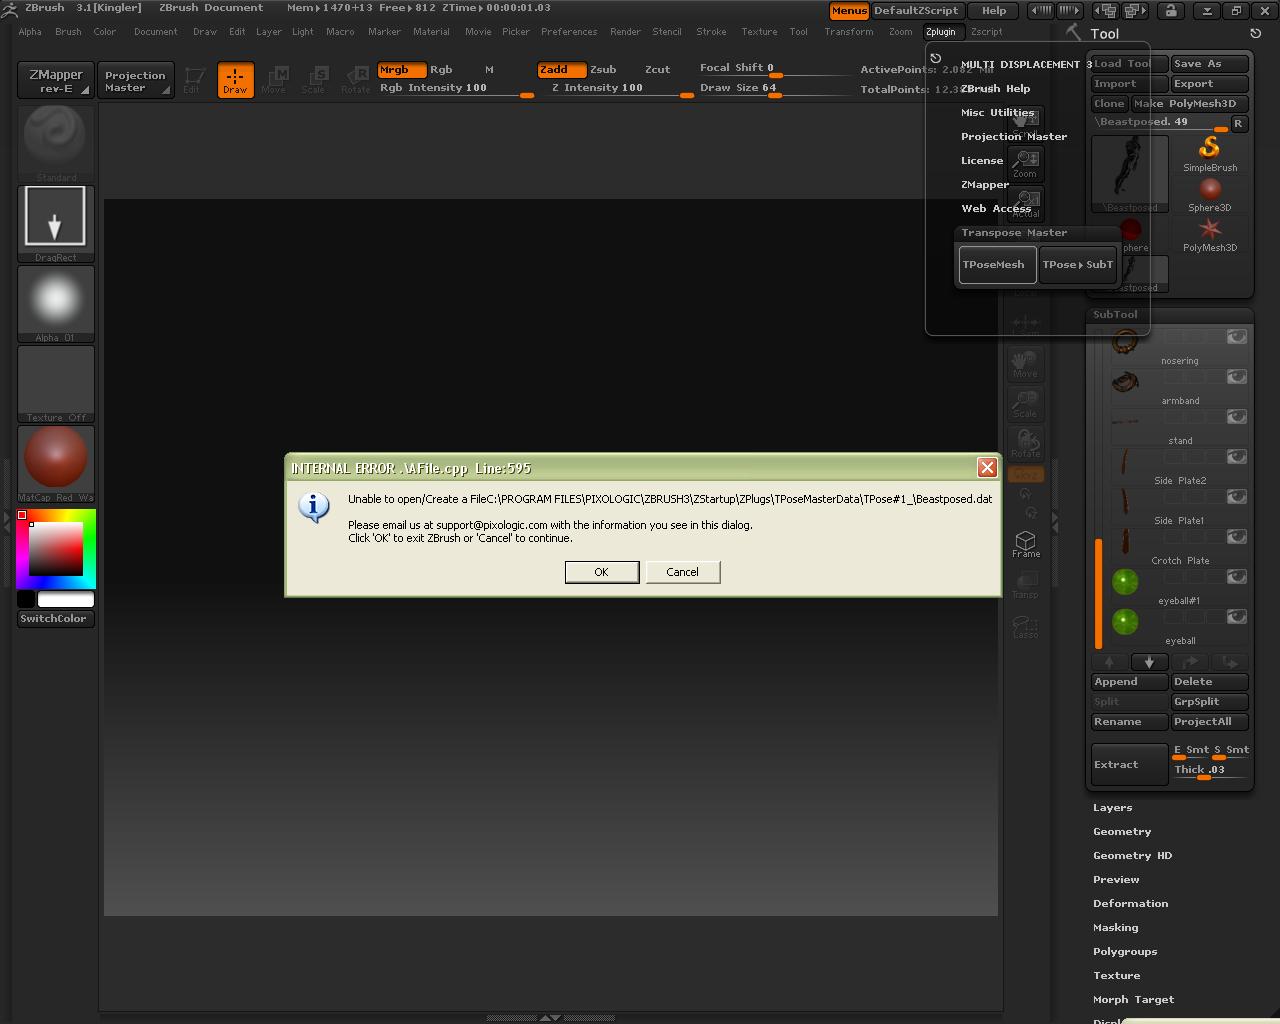This screenshot has width=1280, height=1024.
Task: Expand the Deformation section
Action: tap(1130, 904)
